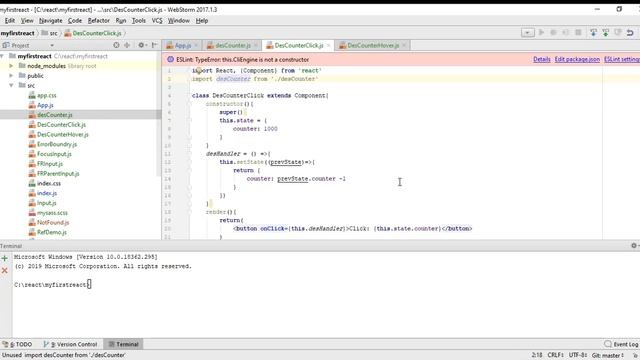
Task: Open the Refactor menu
Action: (98, 20)
